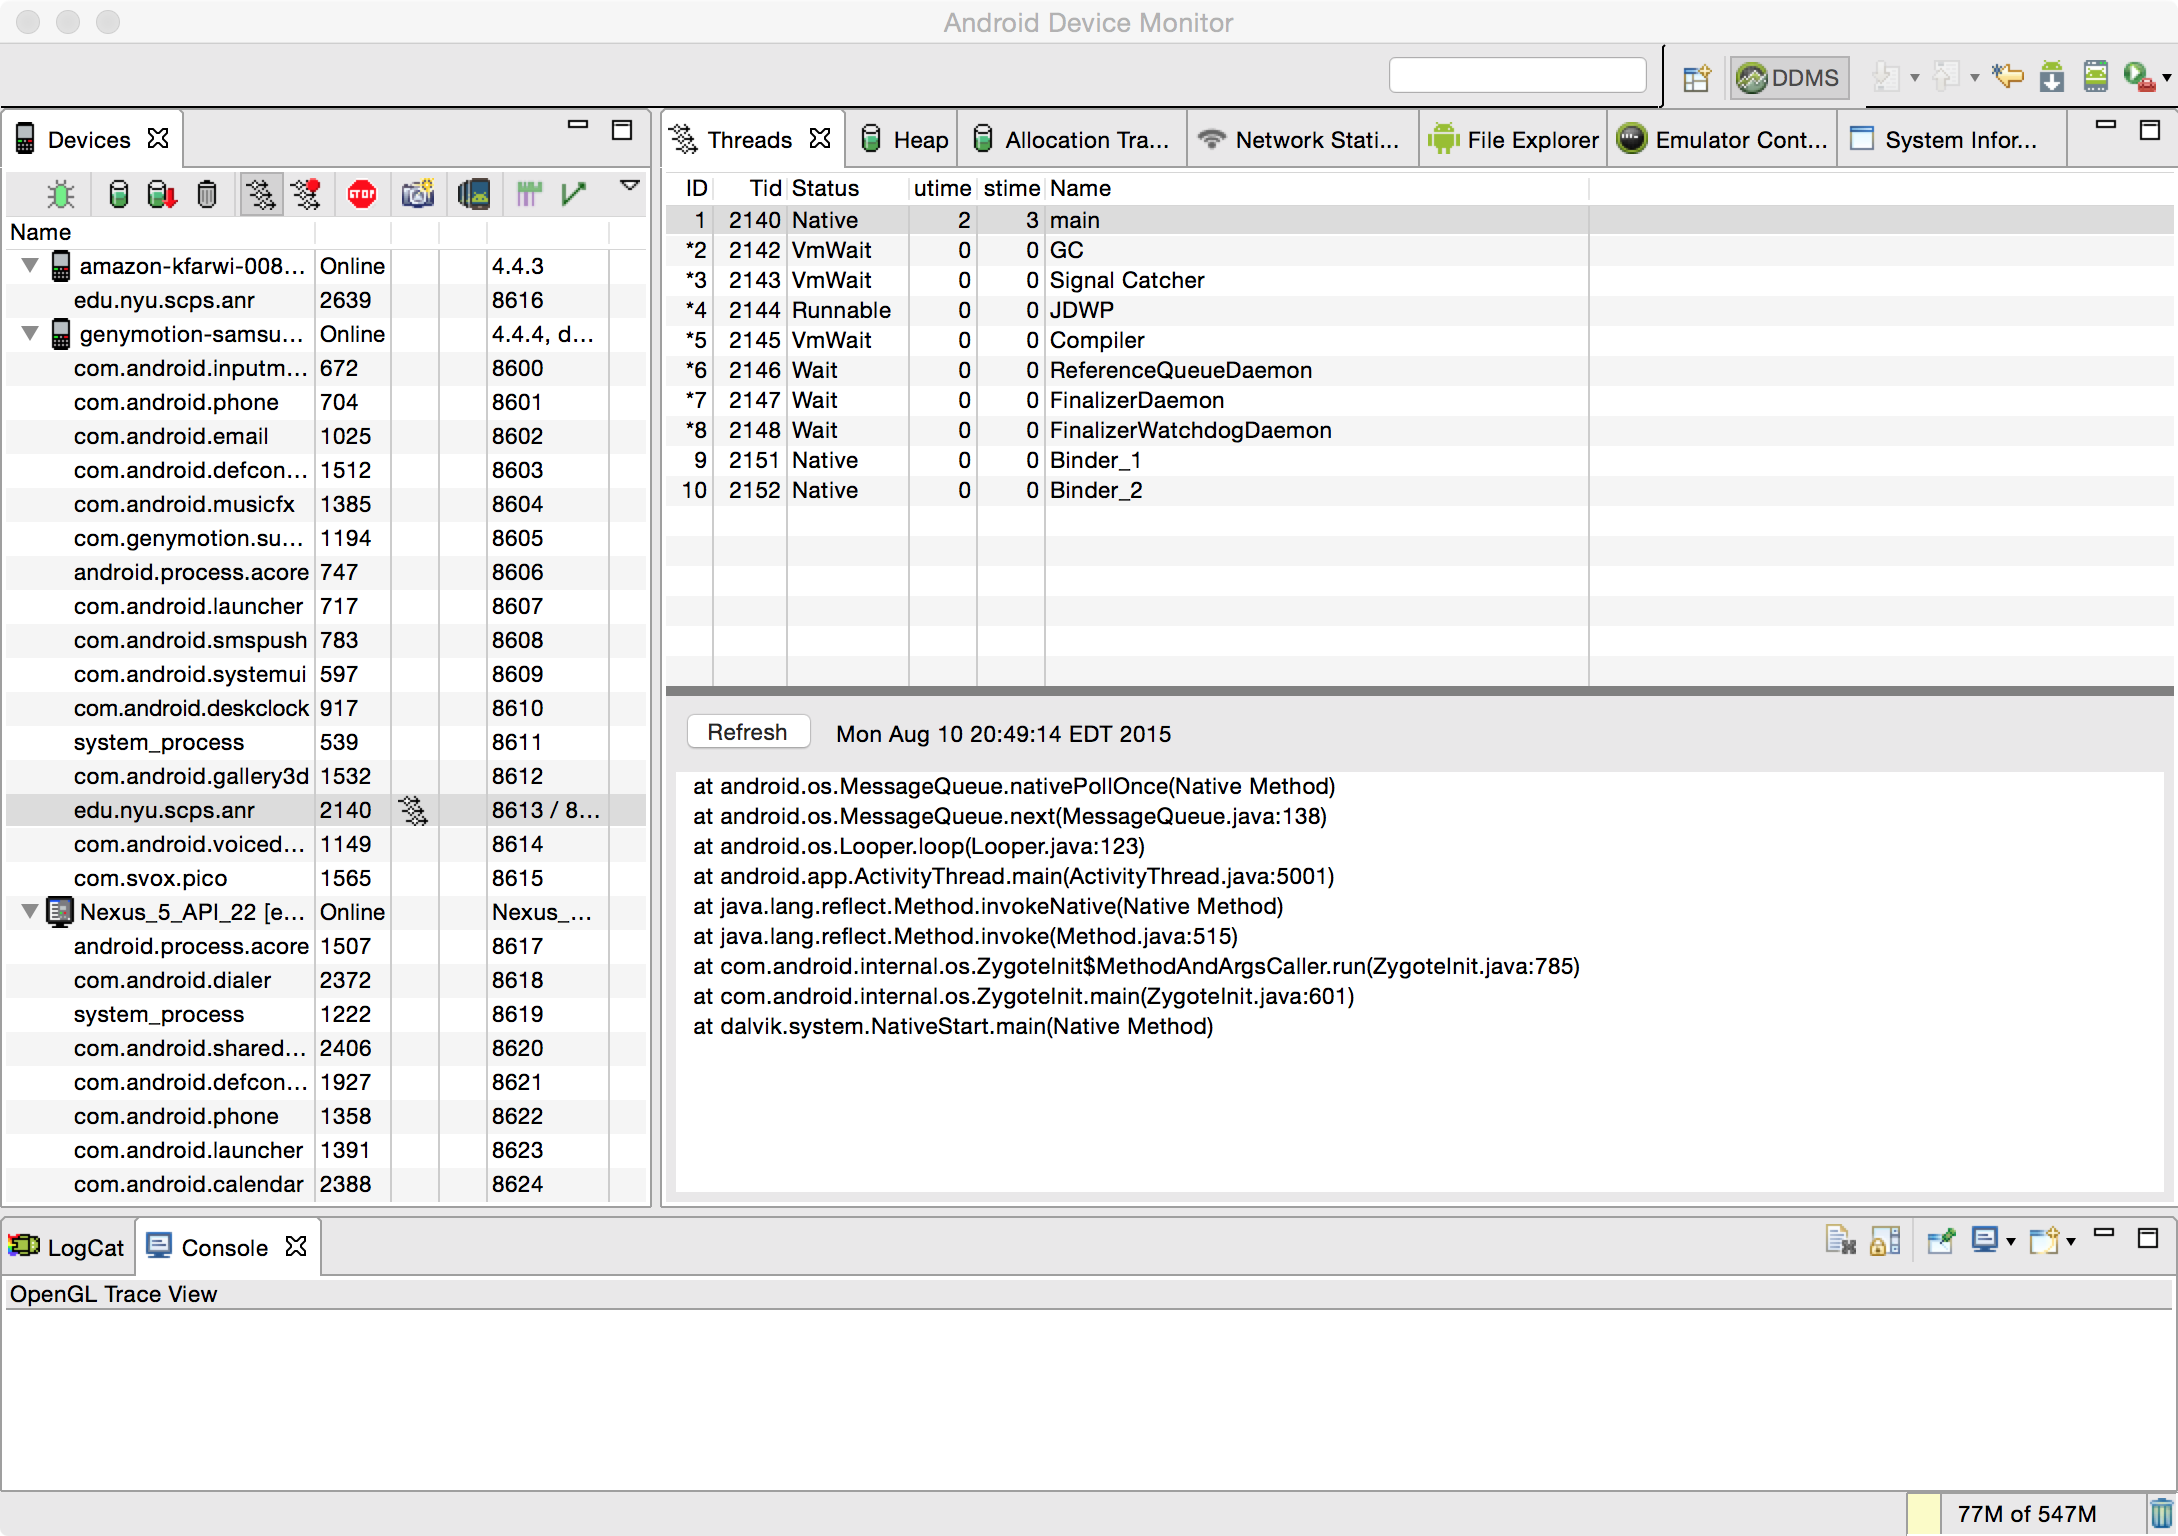
Task: Open the External Tools dropdown arrow
Action: click(x=2166, y=77)
